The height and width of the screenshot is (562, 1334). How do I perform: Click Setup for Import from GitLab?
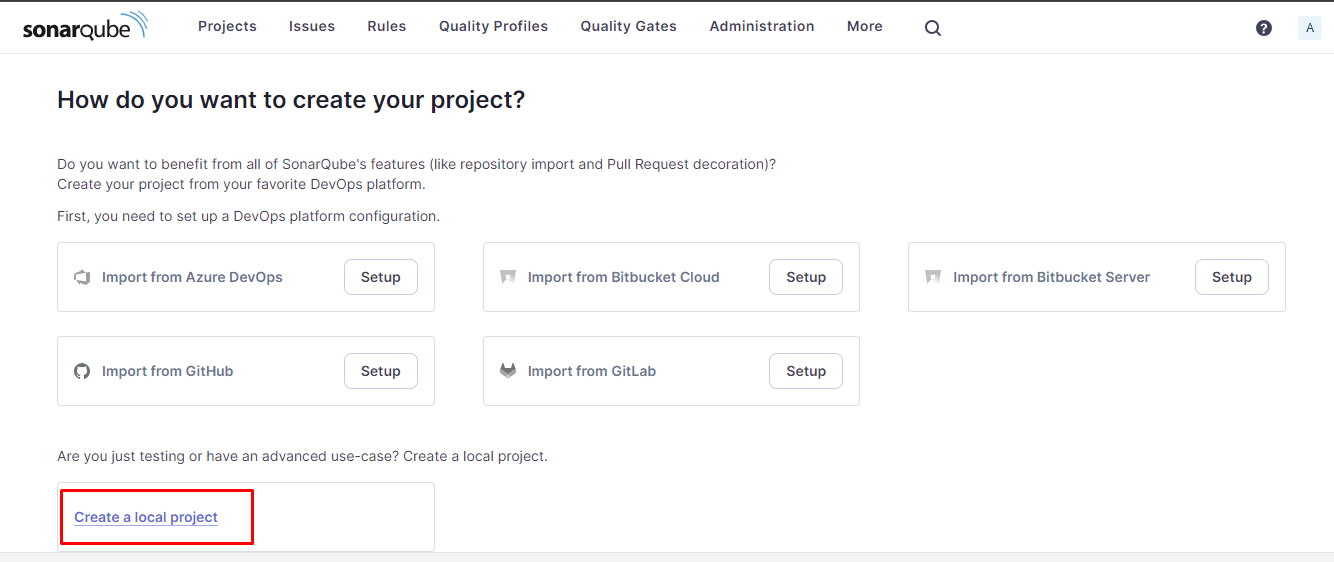pos(806,371)
